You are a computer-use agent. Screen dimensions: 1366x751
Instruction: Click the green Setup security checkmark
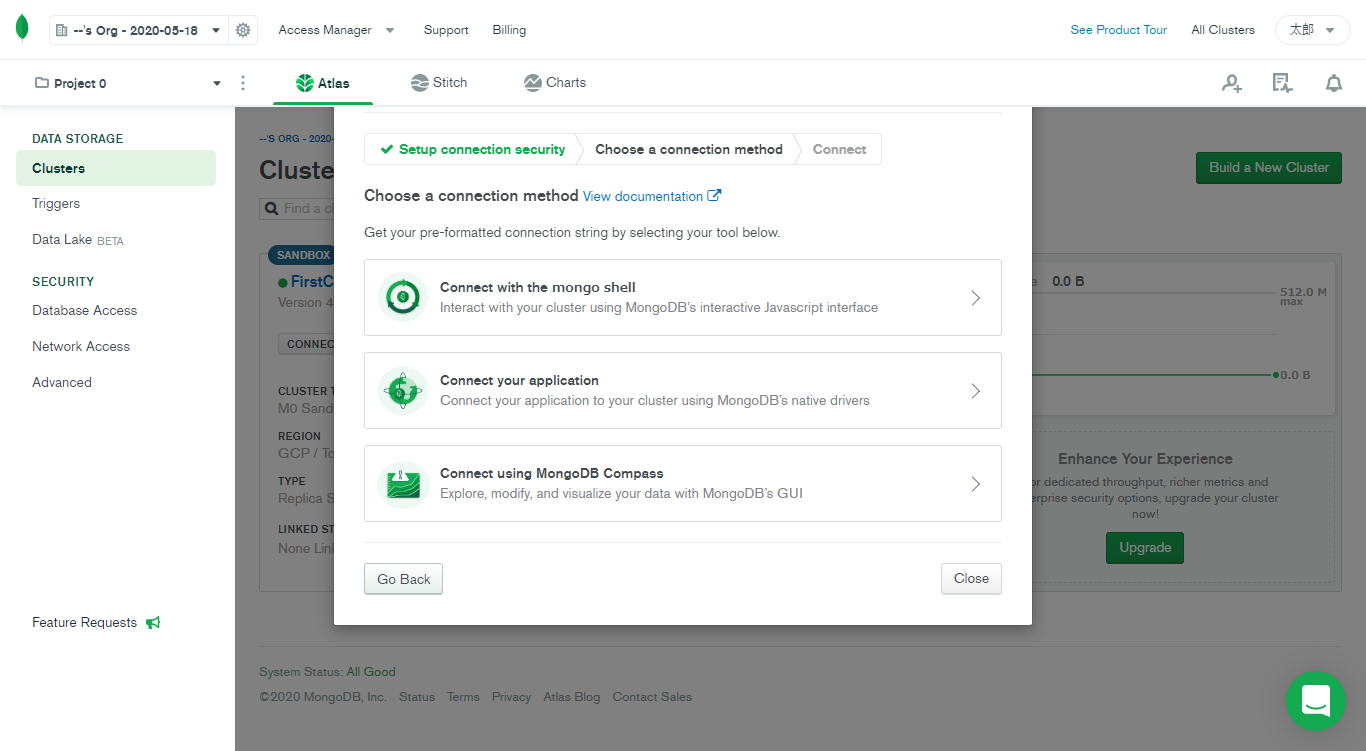pyautogui.click(x=386, y=149)
